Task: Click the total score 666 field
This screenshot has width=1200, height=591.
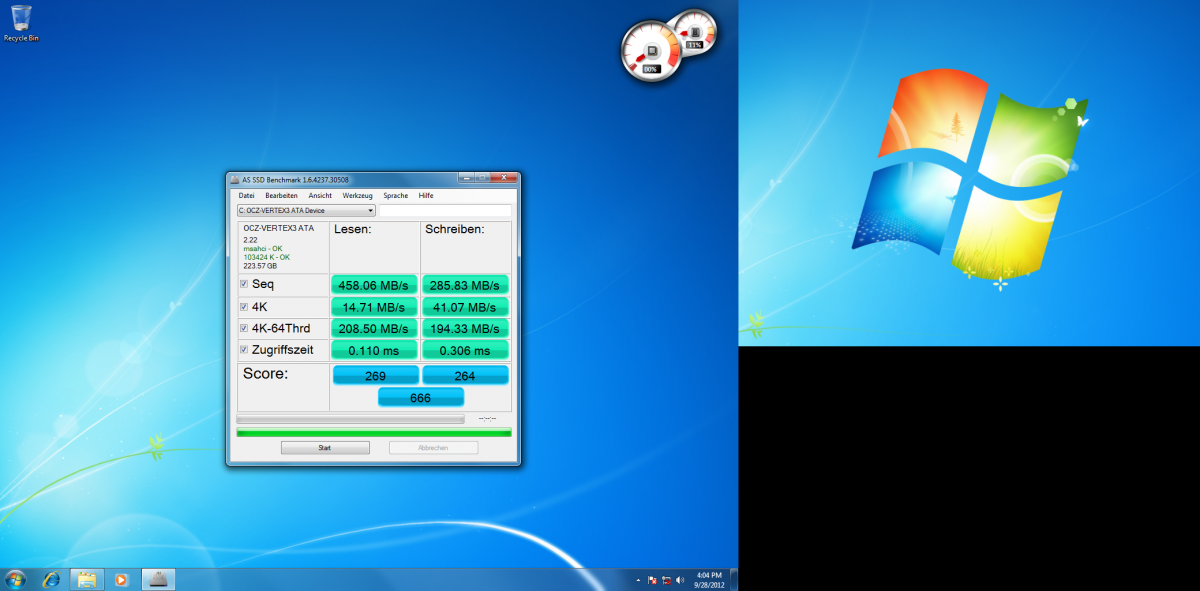Action: tap(420, 397)
